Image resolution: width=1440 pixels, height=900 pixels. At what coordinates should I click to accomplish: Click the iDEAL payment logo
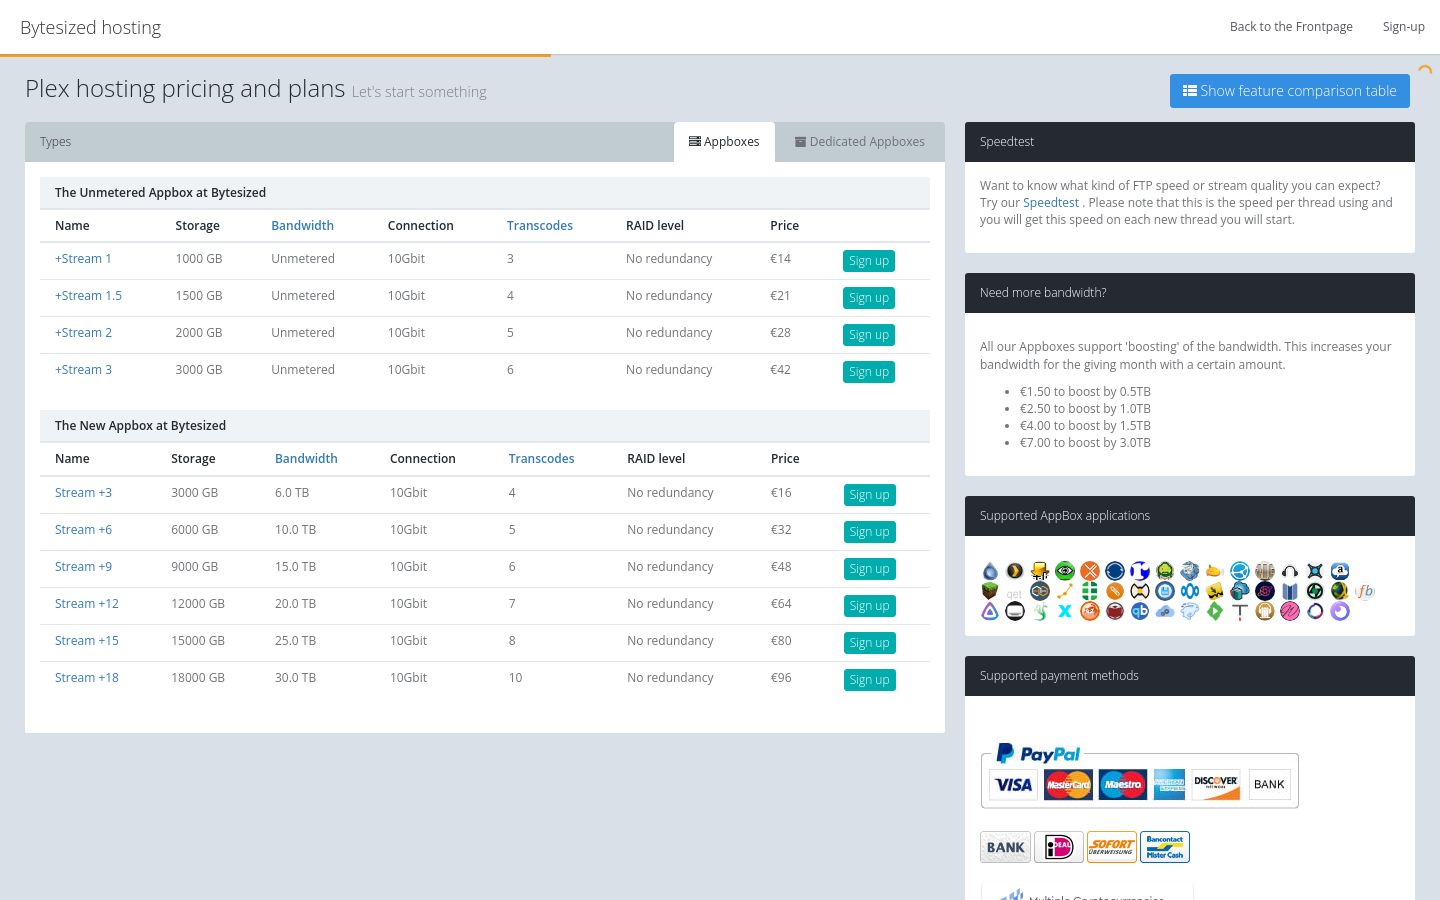pos(1059,847)
